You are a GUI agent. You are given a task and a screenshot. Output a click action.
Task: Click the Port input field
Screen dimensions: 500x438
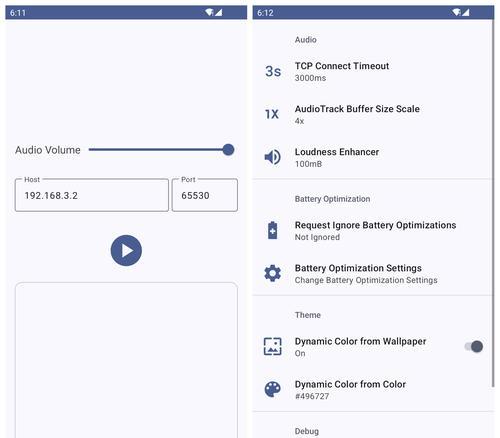coord(205,195)
